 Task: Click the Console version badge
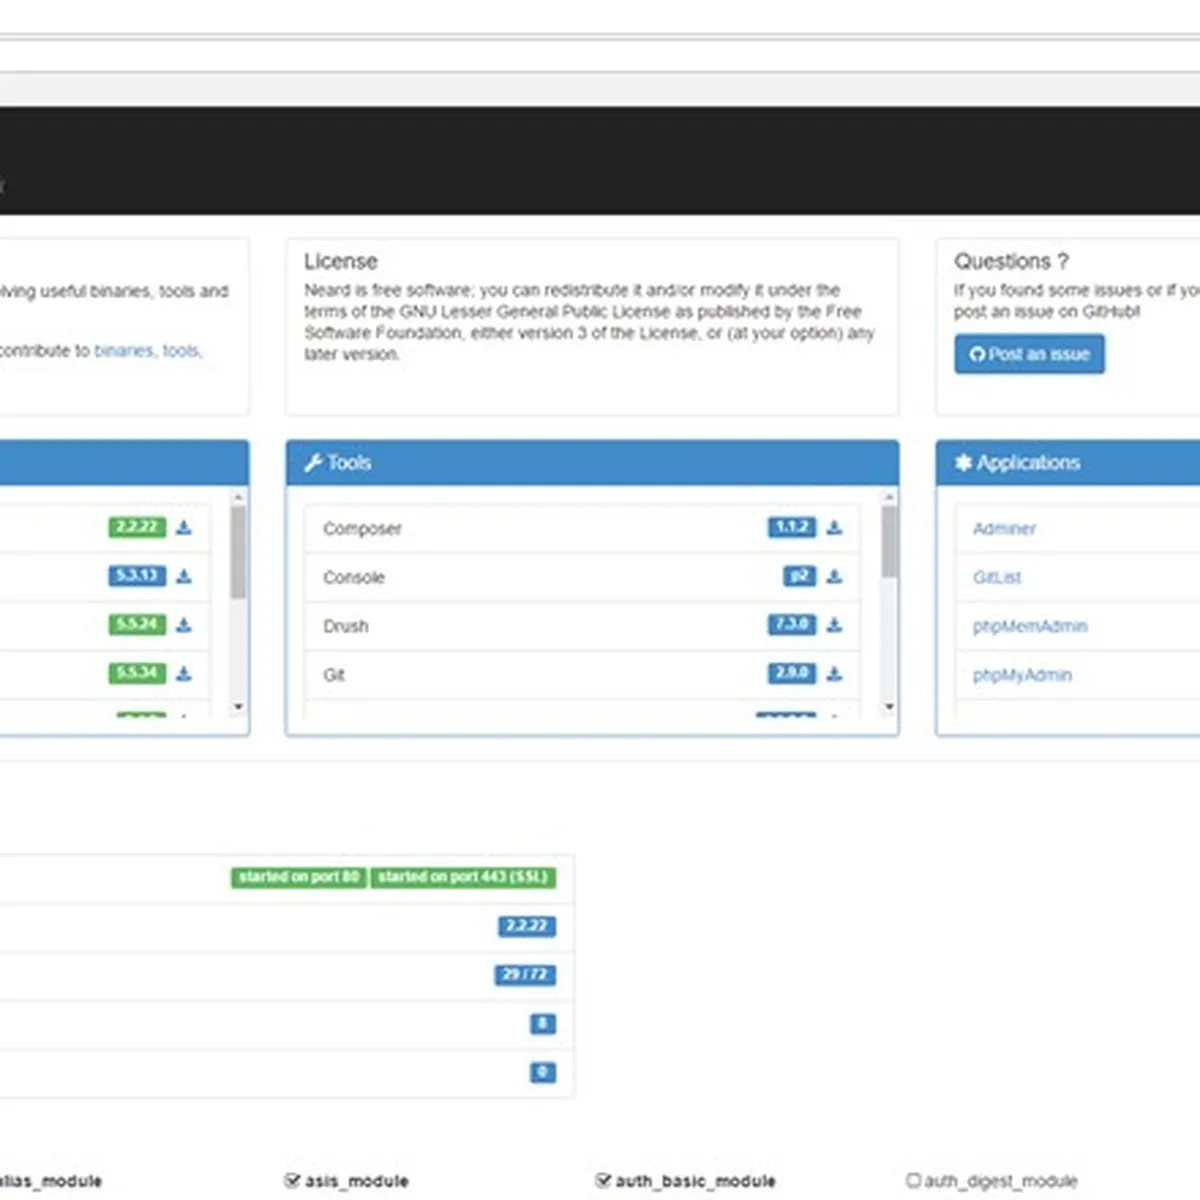coord(799,576)
